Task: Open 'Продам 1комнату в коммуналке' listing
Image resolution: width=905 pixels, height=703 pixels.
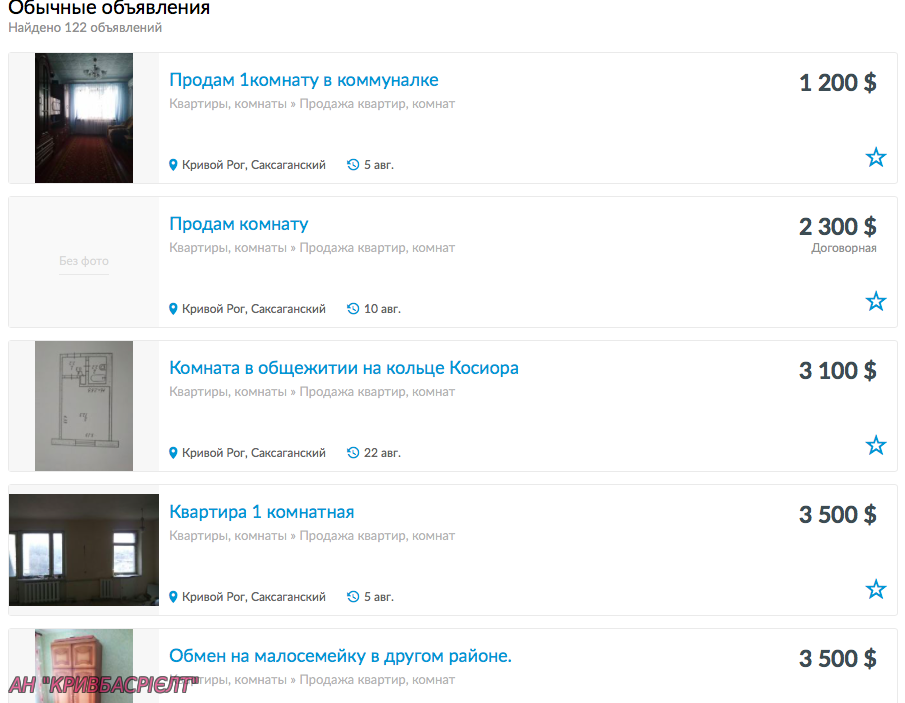Action: click(304, 80)
